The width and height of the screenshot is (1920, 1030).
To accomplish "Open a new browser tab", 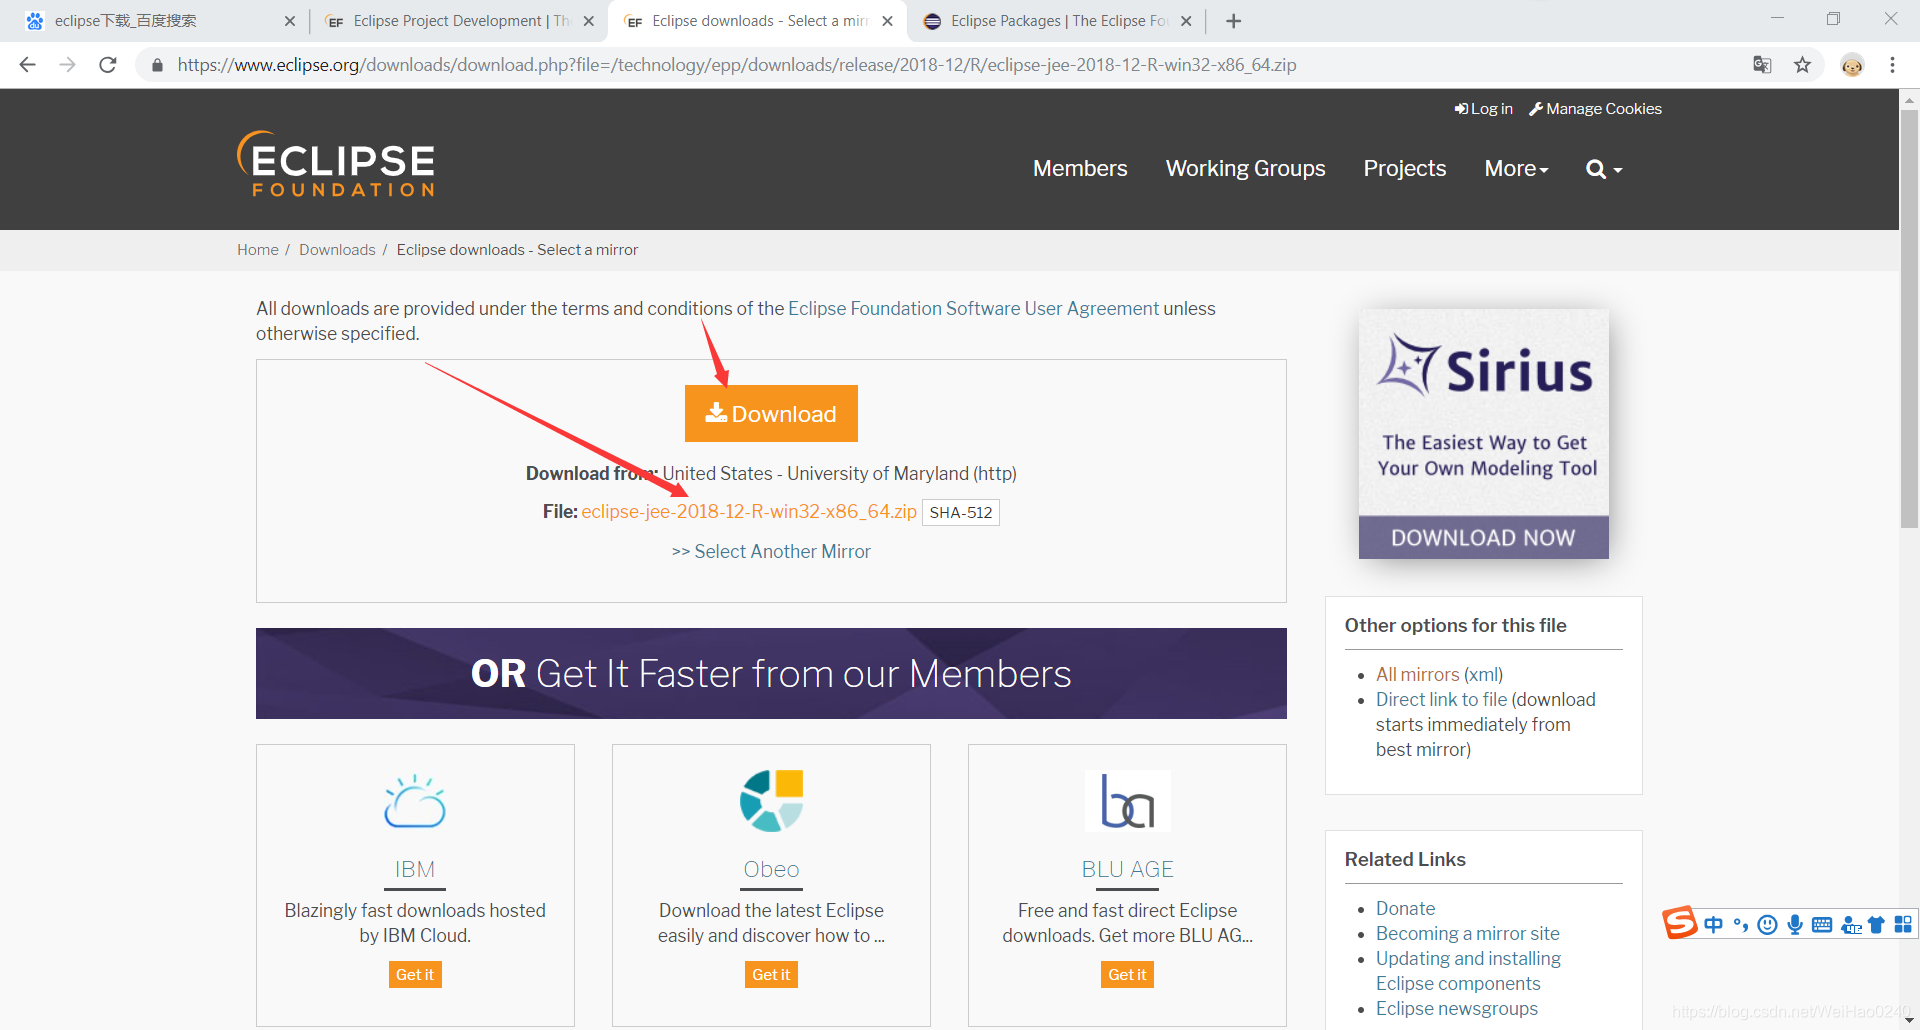I will pyautogui.click(x=1234, y=21).
